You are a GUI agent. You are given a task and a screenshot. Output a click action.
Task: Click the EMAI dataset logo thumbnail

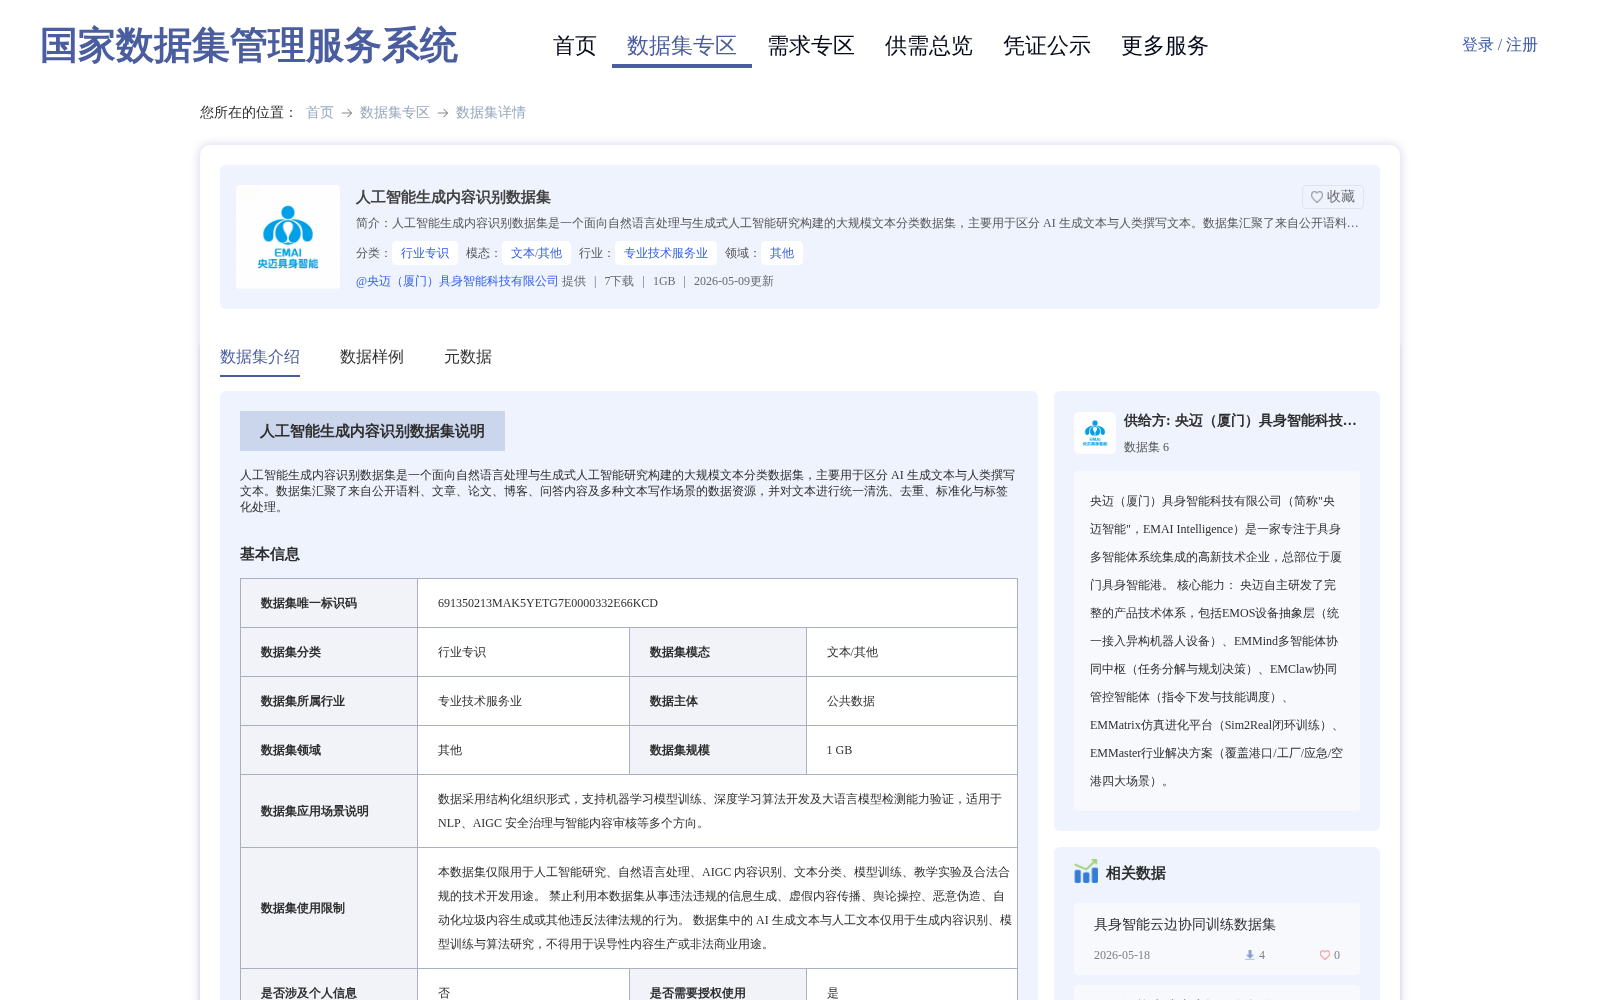point(288,237)
